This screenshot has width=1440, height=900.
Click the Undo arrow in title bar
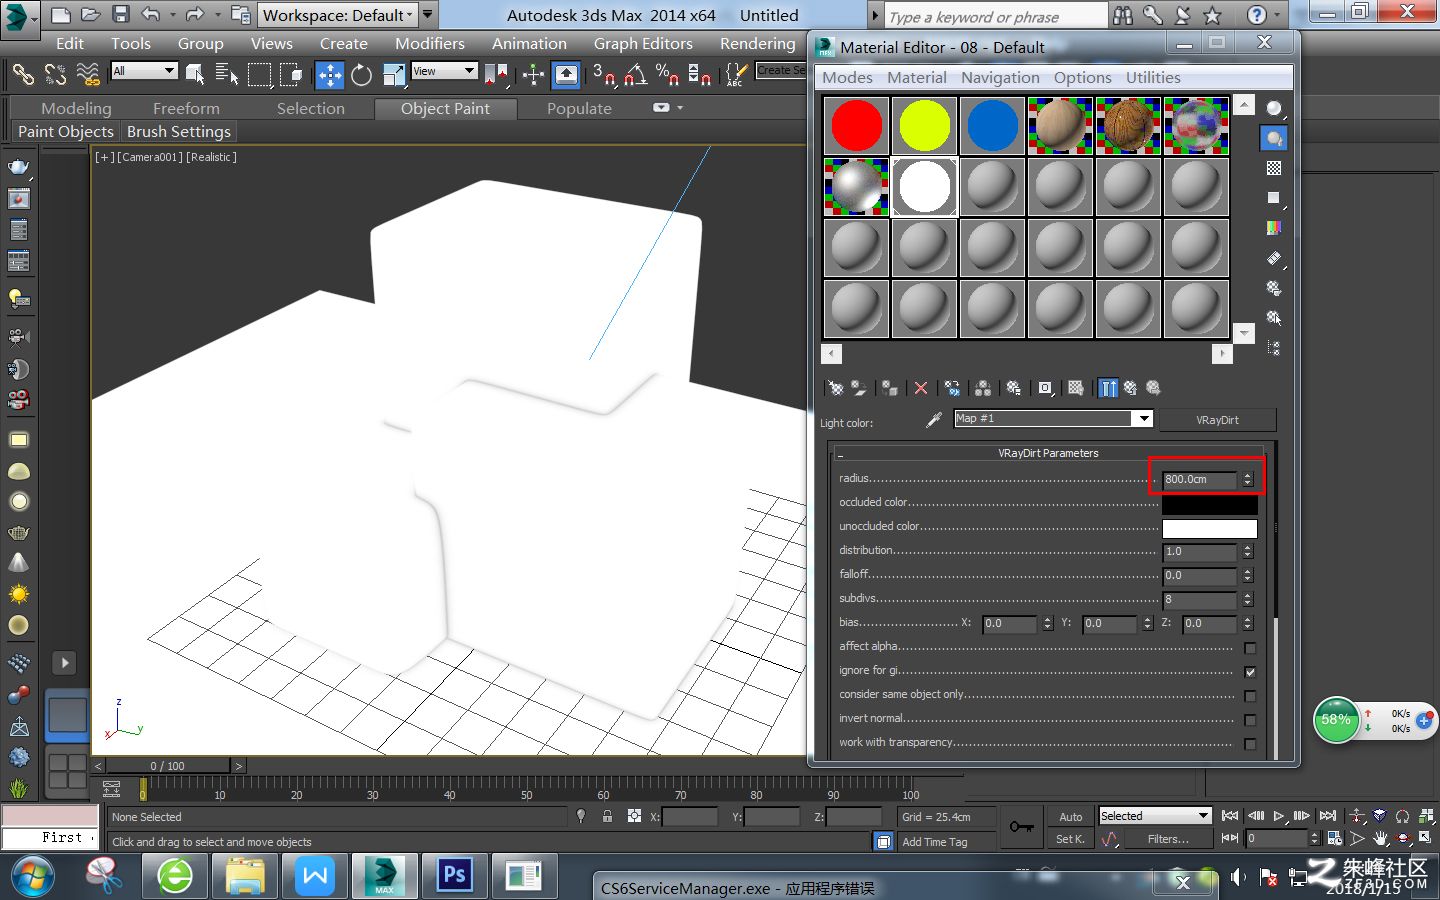pyautogui.click(x=151, y=15)
